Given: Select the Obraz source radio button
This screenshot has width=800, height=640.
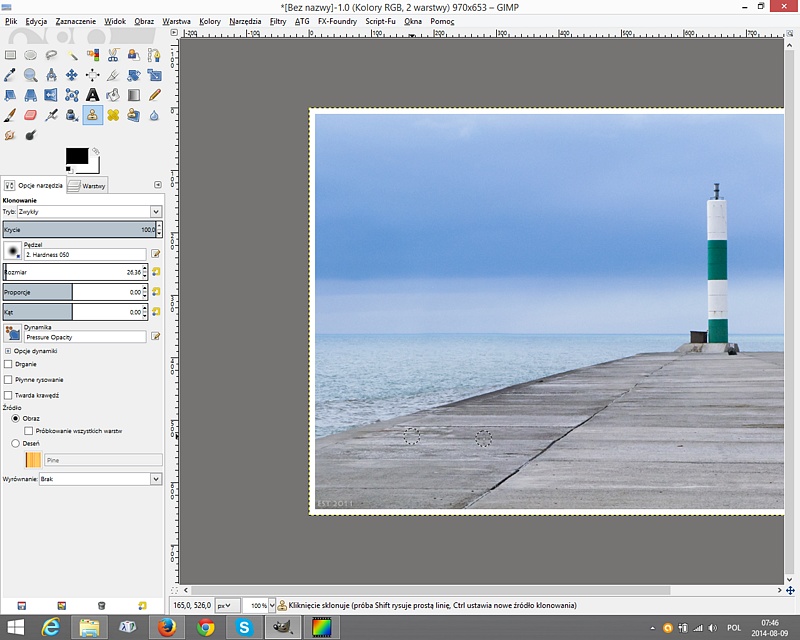Looking at the screenshot, I should pos(15,419).
